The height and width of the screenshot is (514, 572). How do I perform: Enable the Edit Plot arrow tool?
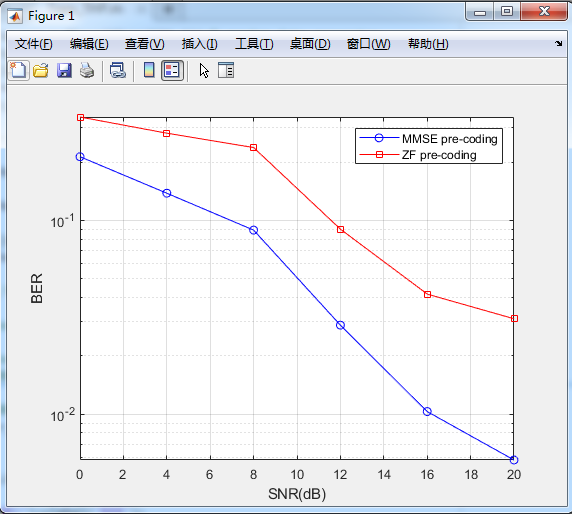[x=204, y=70]
